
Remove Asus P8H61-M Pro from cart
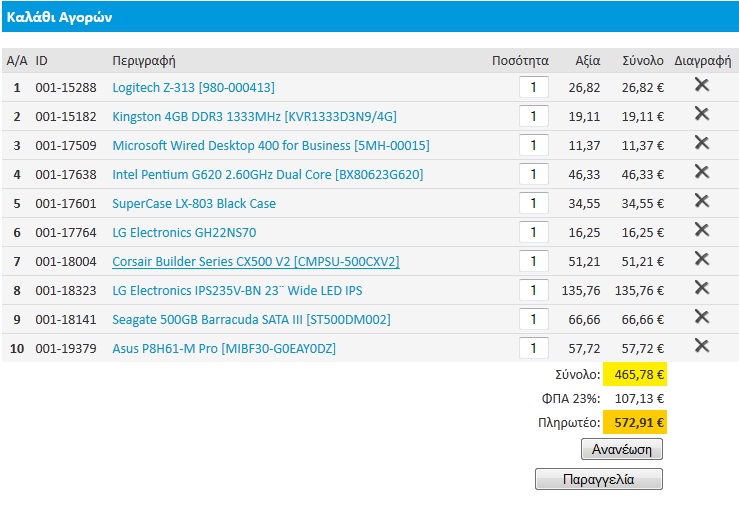click(x=702, y=345)
